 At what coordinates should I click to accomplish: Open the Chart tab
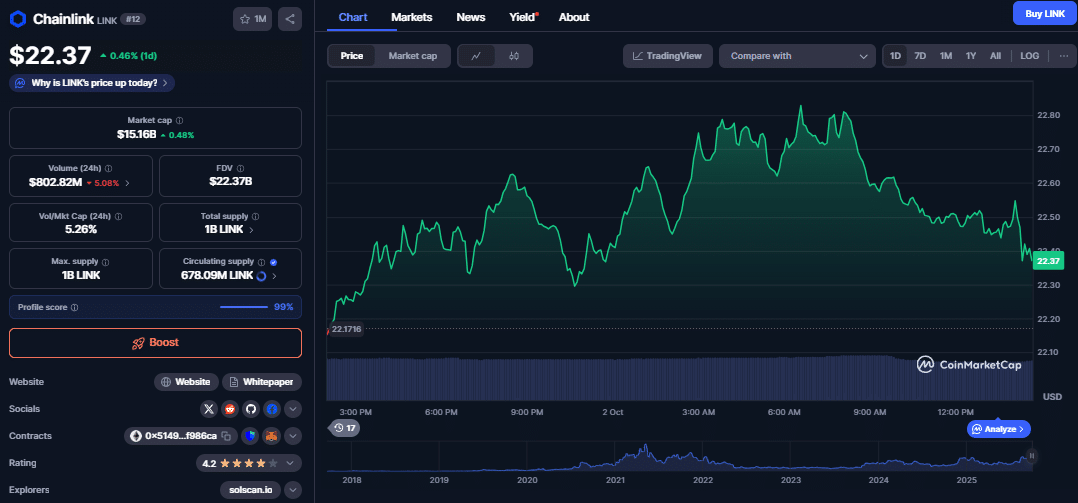tap(353, 17)
